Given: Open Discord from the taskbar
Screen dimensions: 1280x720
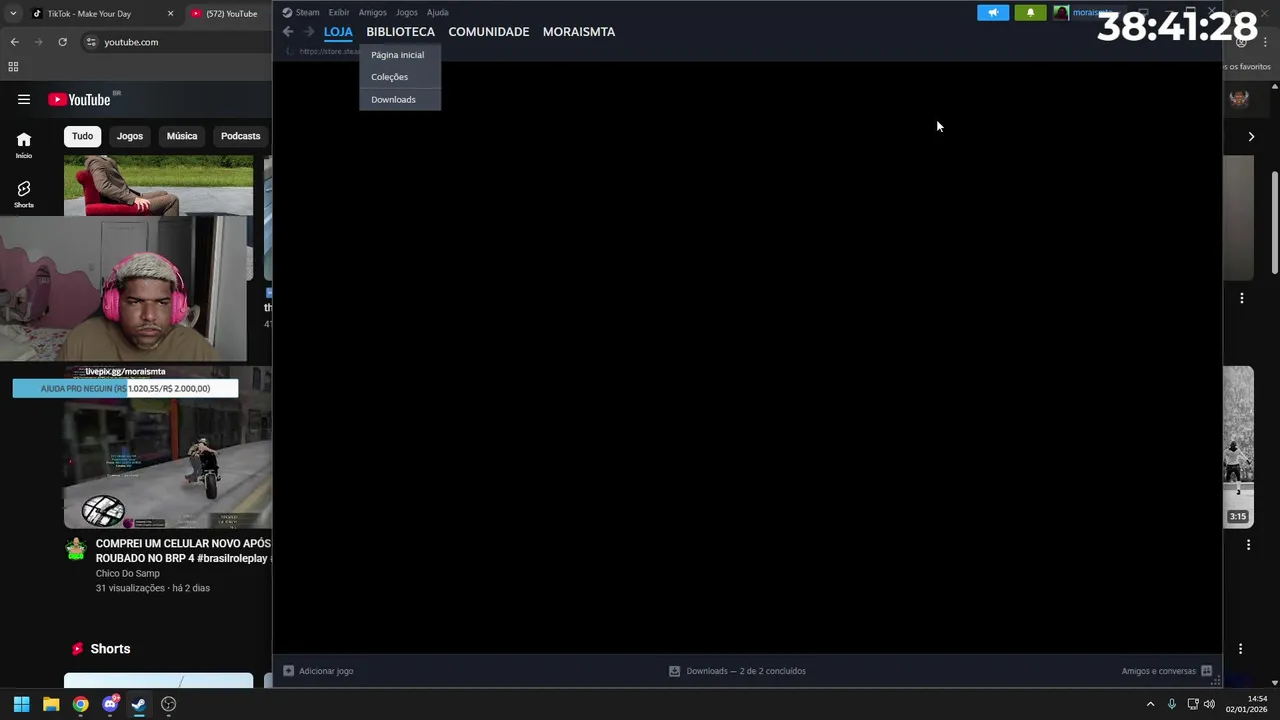Looking at the screenshot, I should (x=110, y=704).
